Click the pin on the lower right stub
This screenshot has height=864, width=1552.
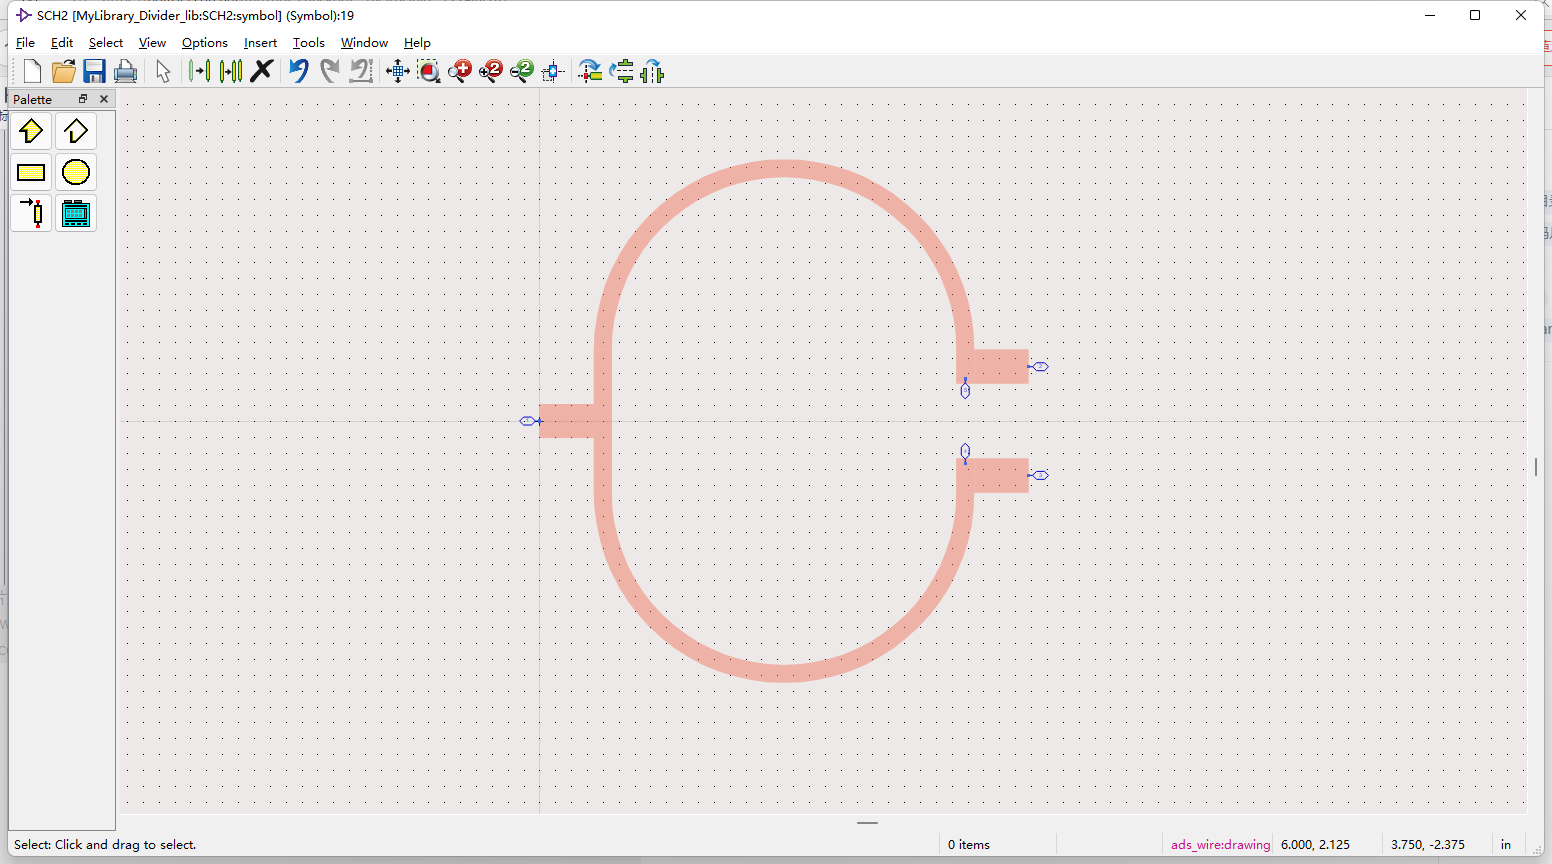click(1038, 475)
